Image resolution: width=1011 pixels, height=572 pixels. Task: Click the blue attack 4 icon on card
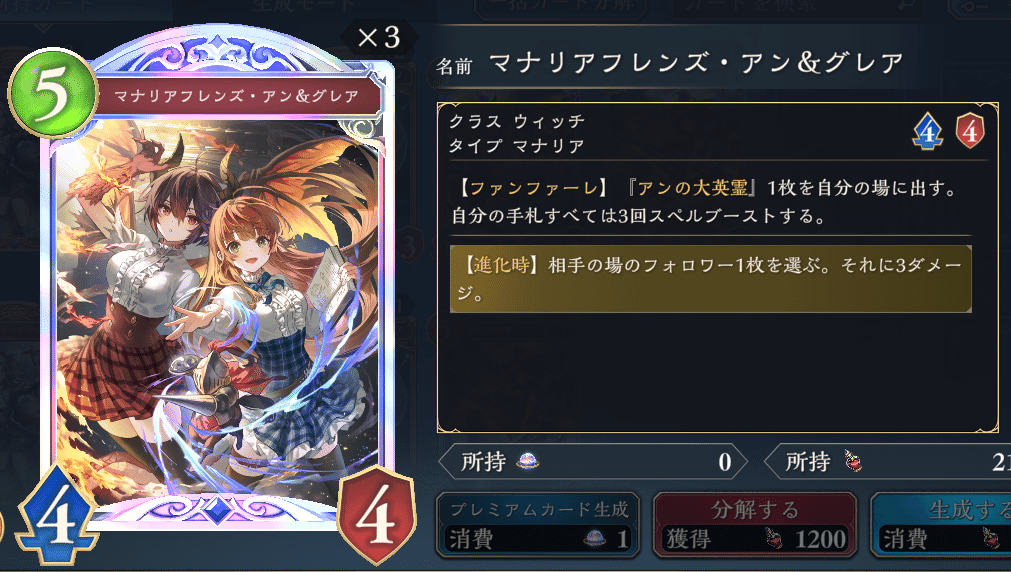(56, 517)
